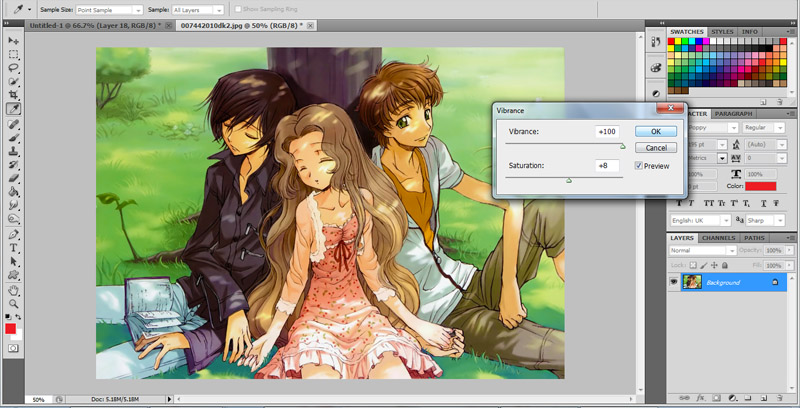Click Cancel in the Vibrance dialog

(656, 148)
